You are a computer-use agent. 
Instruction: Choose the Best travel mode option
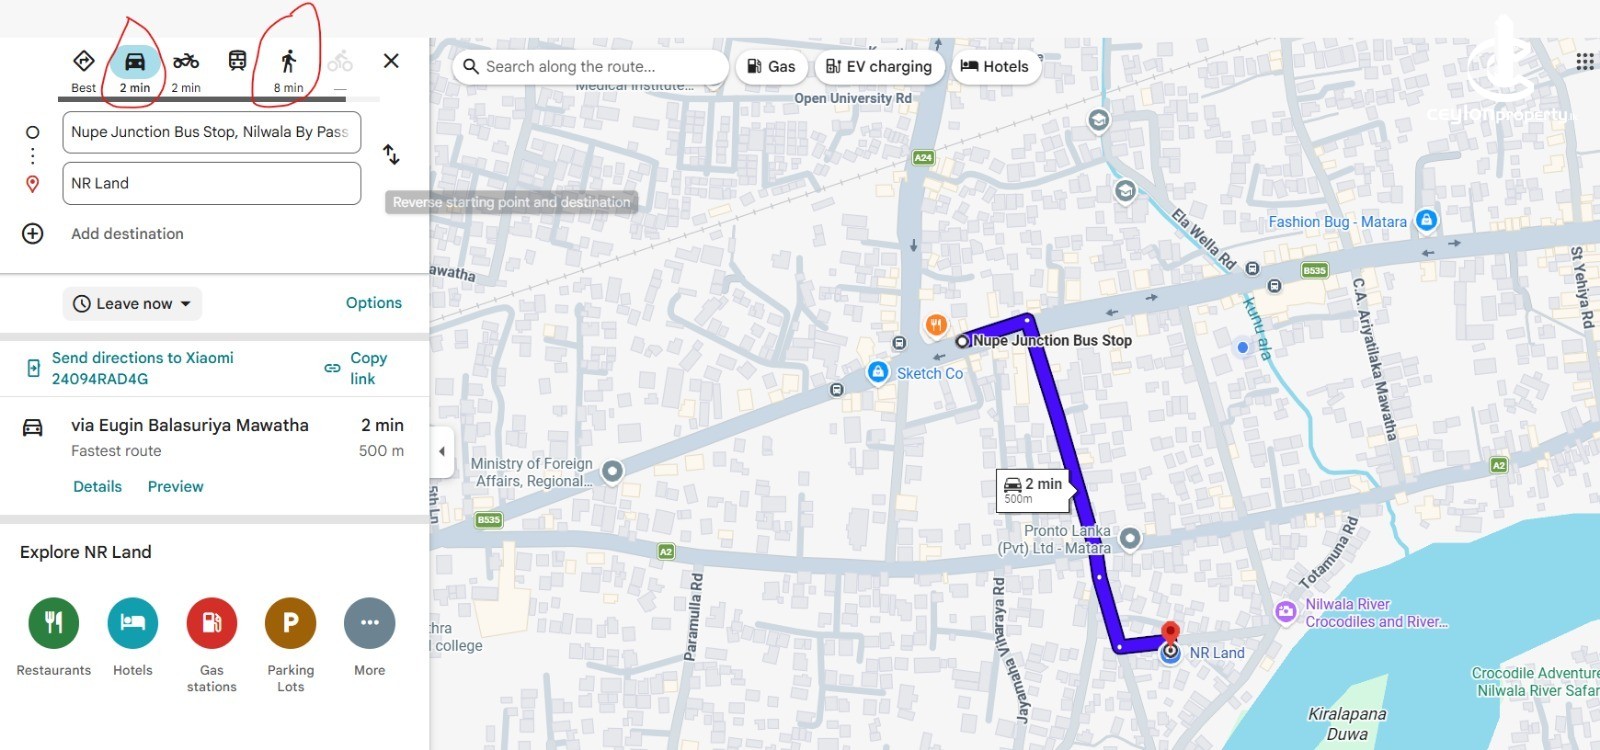point(84,70)
